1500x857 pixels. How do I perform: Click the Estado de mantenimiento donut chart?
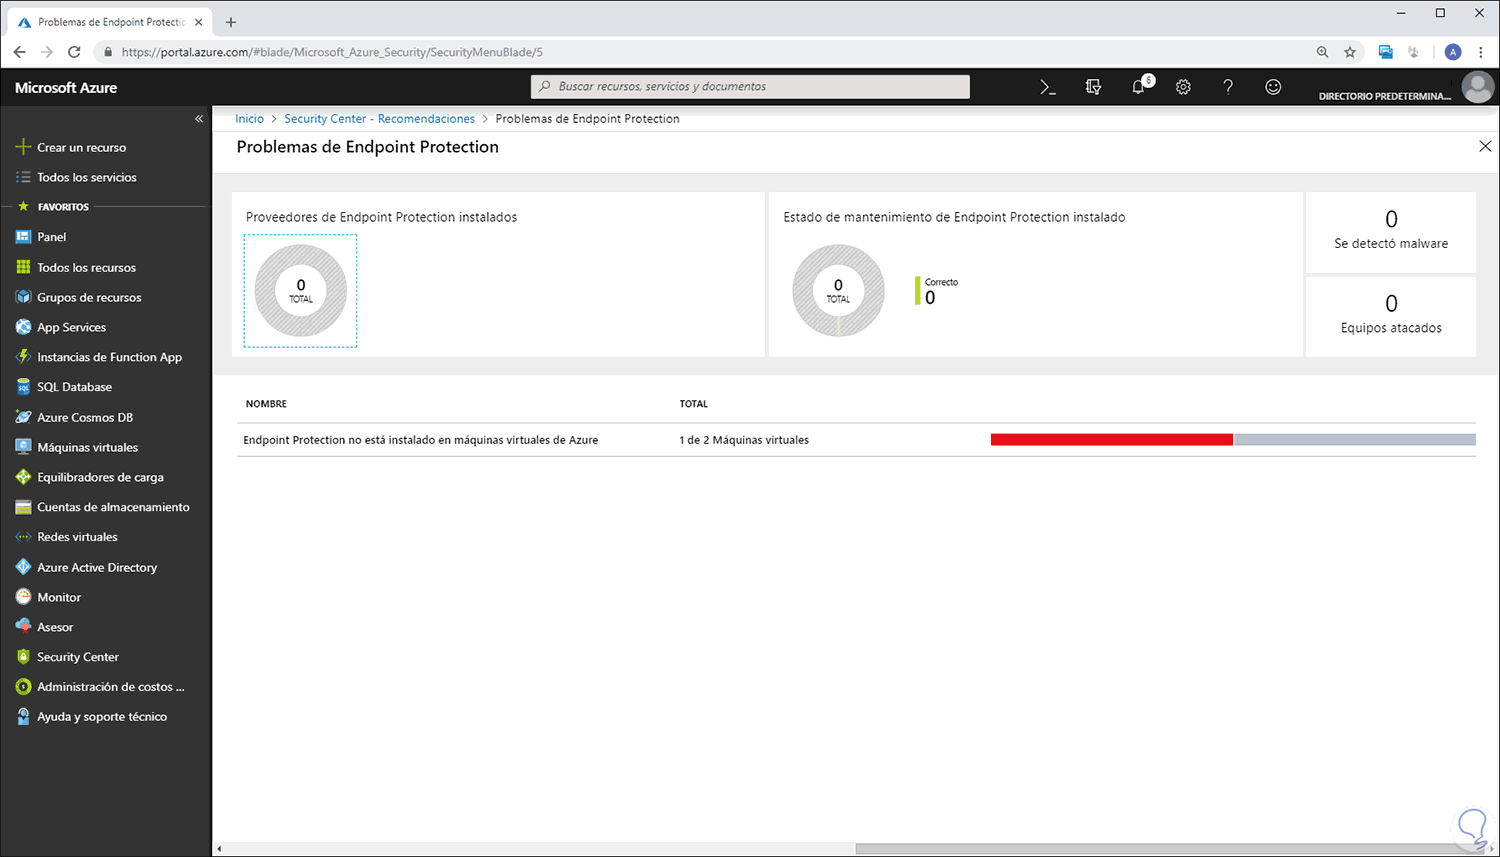point(838,291)
